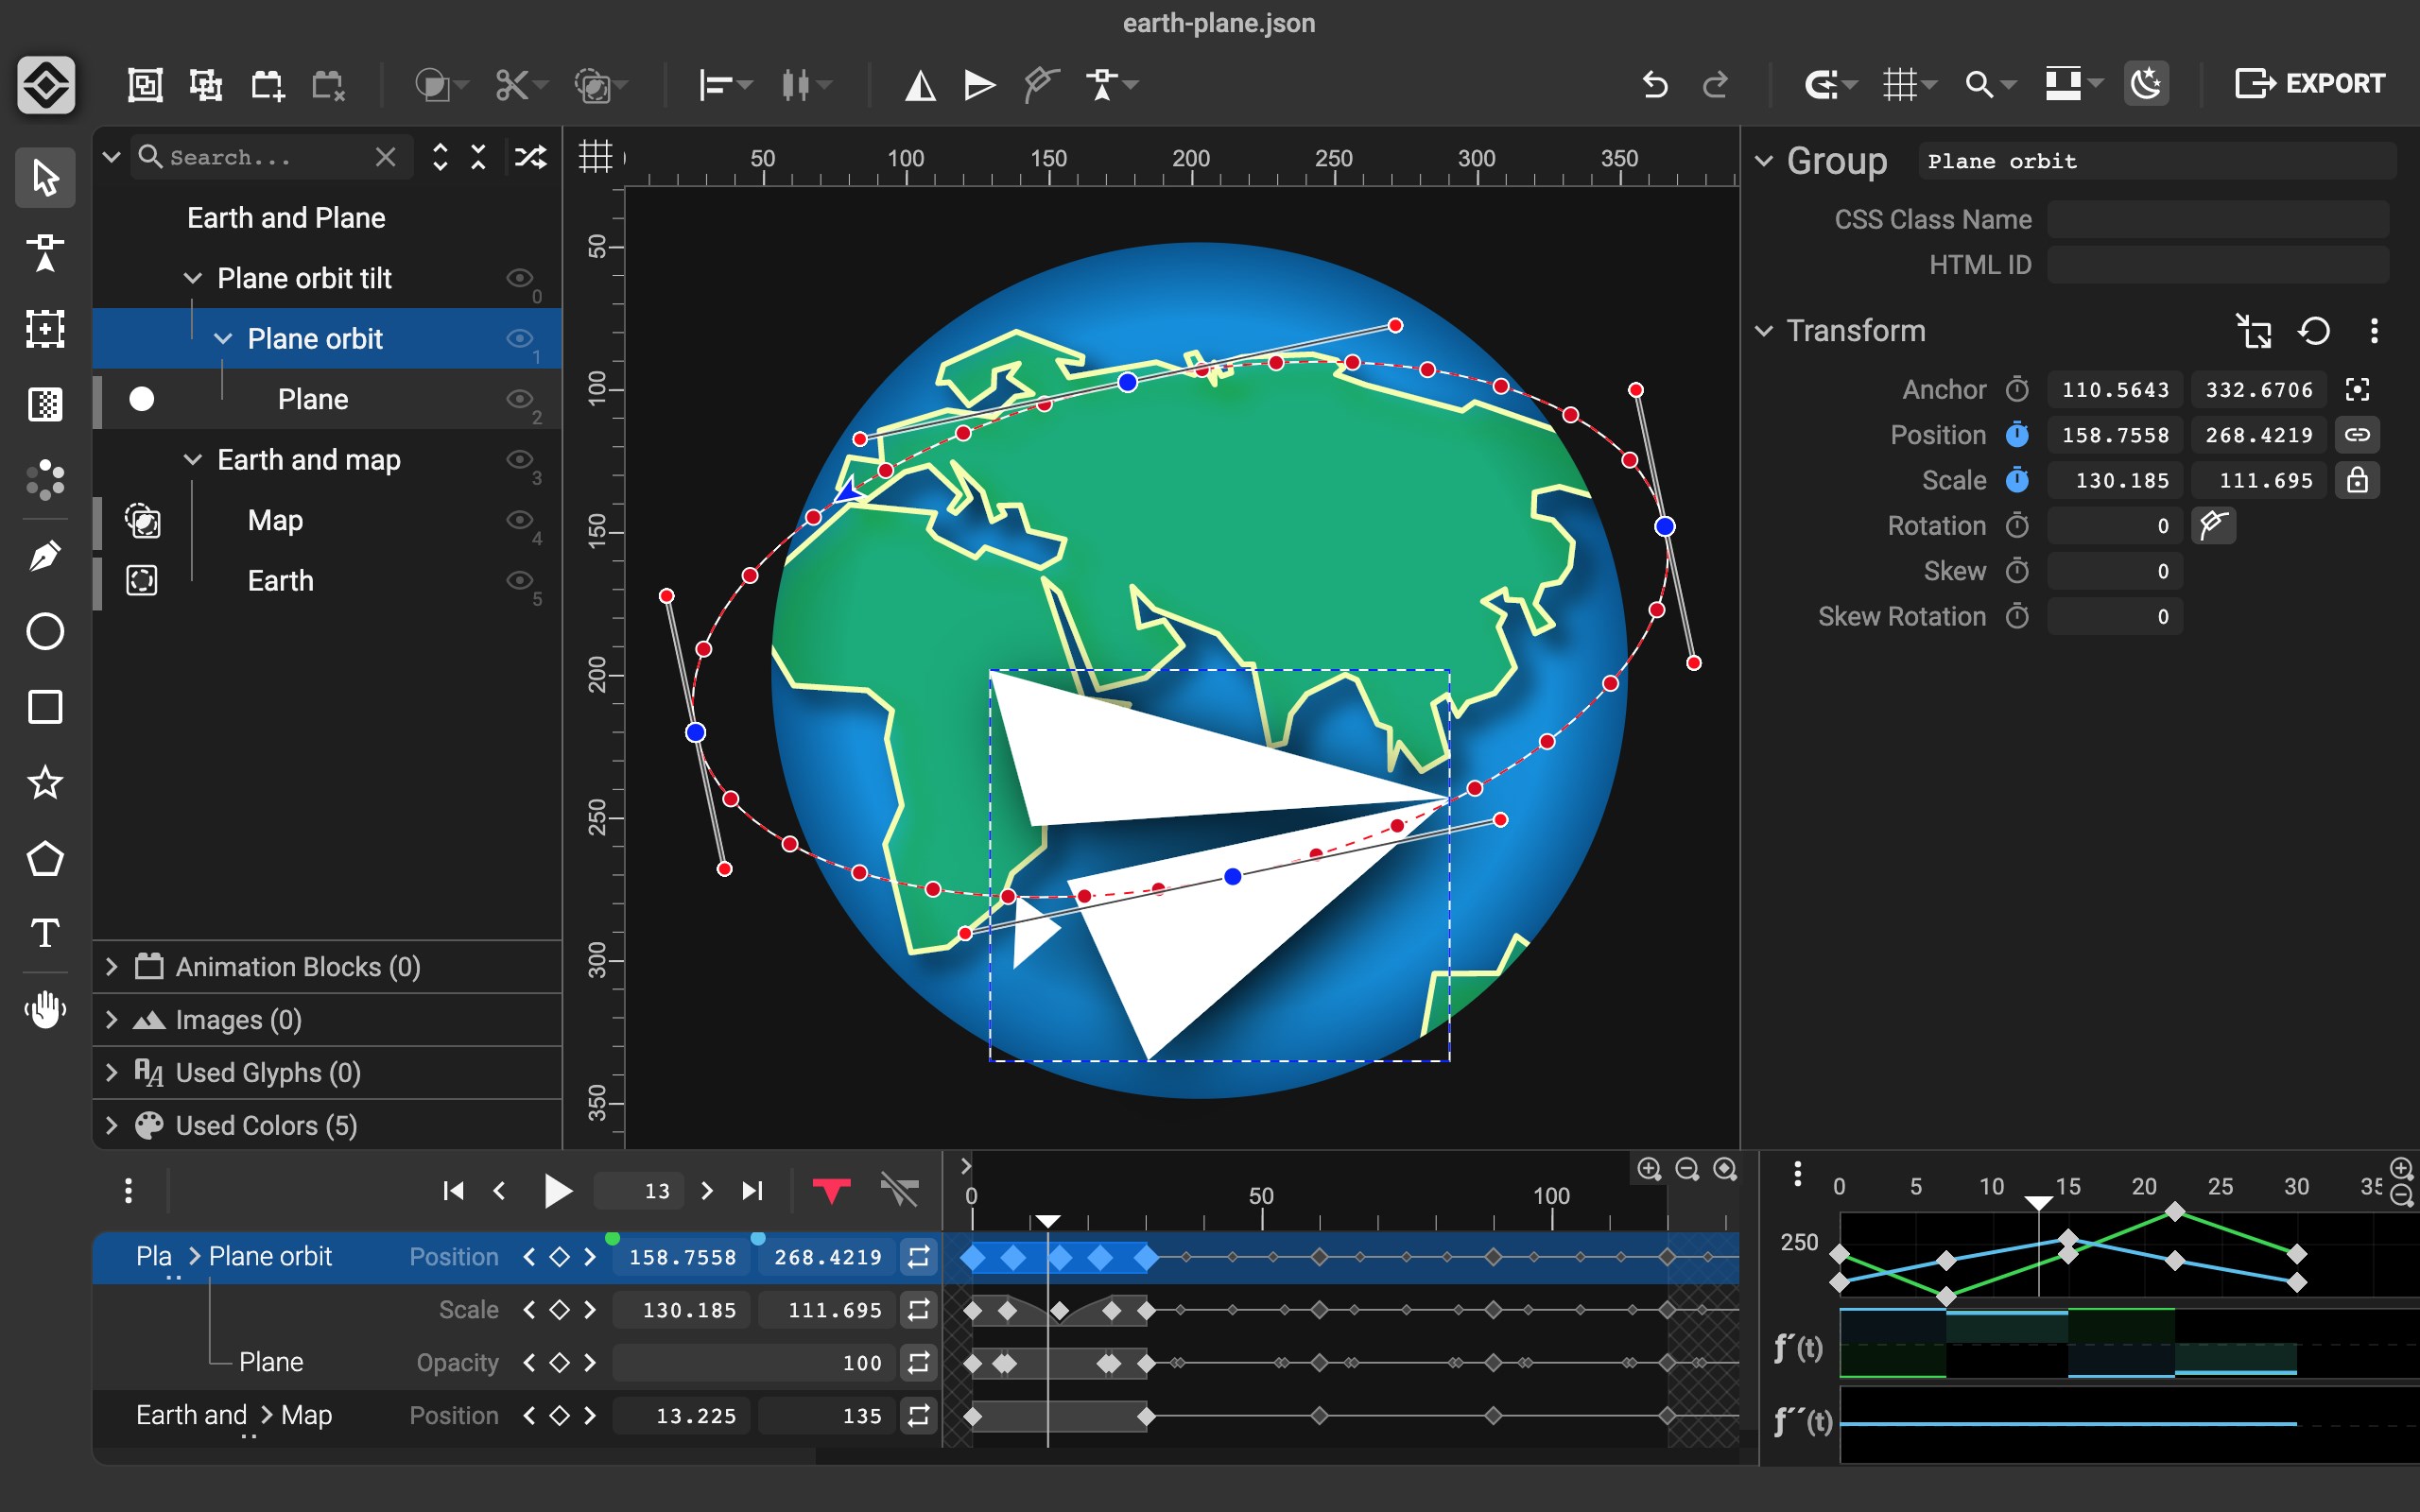2420x1512 pixels.
Task: Collapse the Plane orbit tilt group
Action: click(193, 278)
